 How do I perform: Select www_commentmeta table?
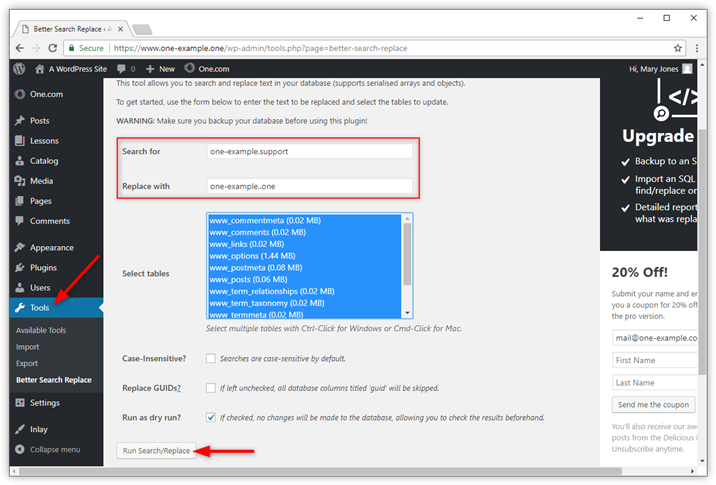(x=305, y=221)
